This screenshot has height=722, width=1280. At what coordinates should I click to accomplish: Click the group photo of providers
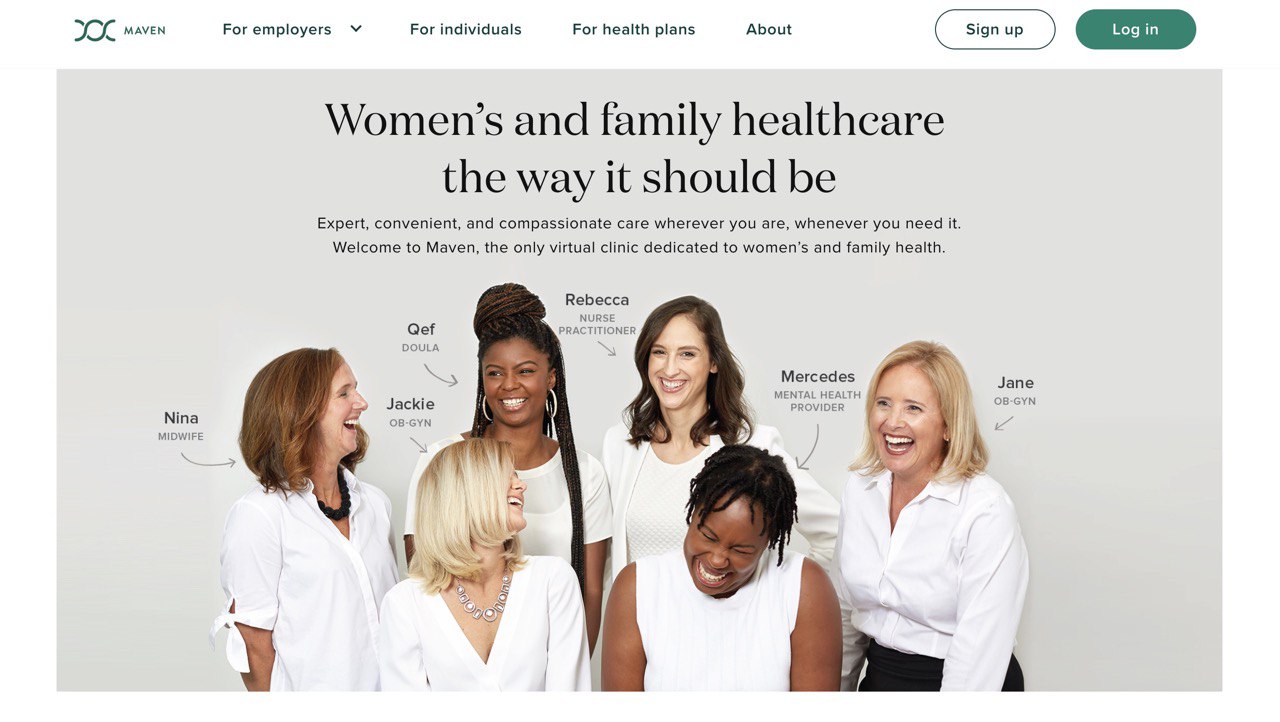(x=639, y=490)
